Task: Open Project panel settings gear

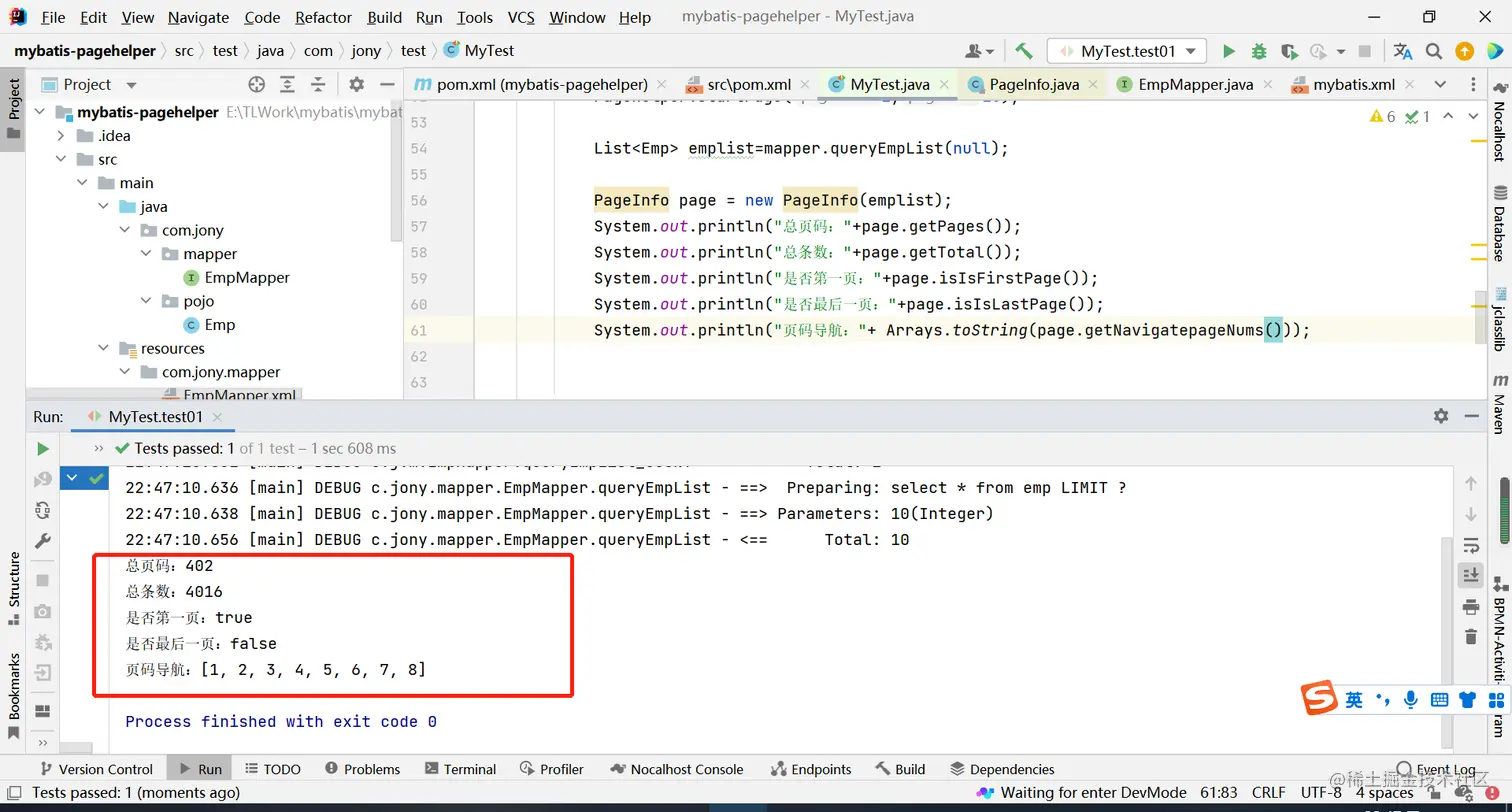Action: 357,85
